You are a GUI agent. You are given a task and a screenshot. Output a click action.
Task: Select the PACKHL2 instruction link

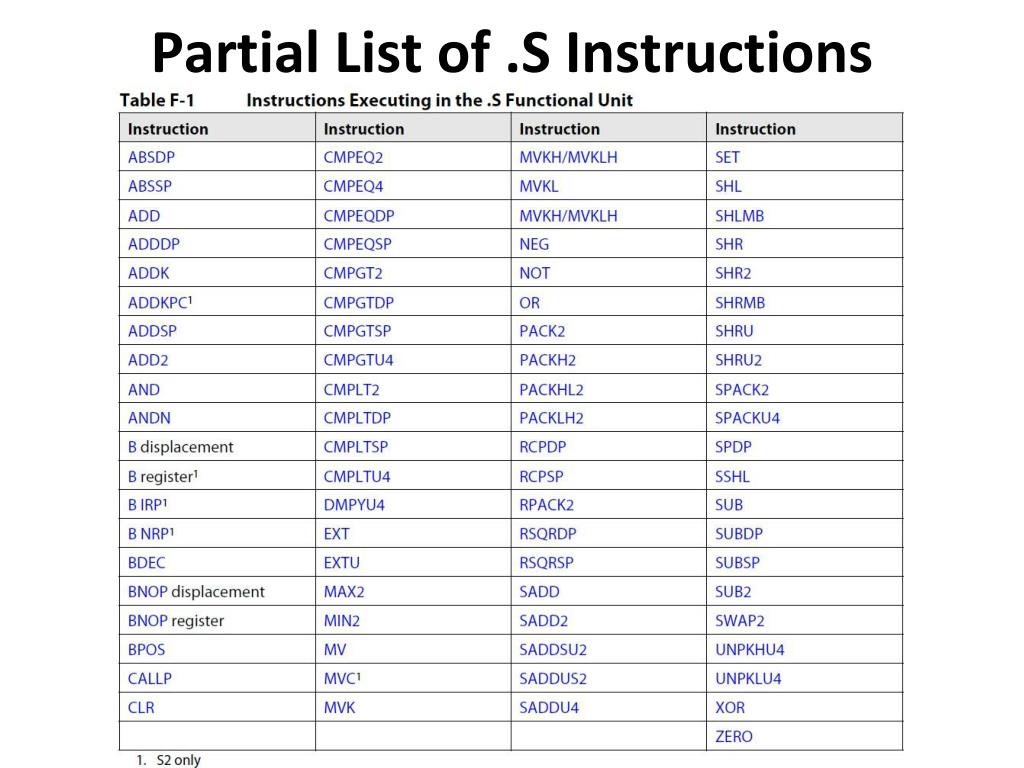(551, 390)
